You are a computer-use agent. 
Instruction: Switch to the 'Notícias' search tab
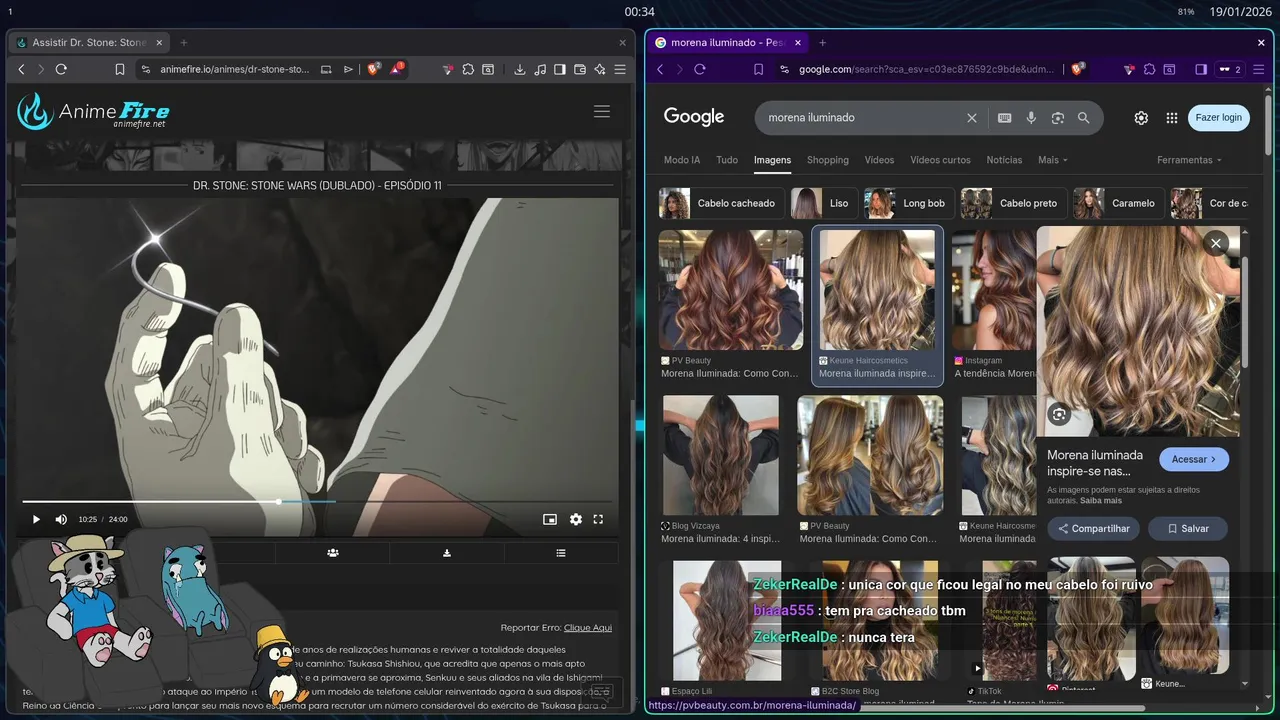click(1004, 160)
